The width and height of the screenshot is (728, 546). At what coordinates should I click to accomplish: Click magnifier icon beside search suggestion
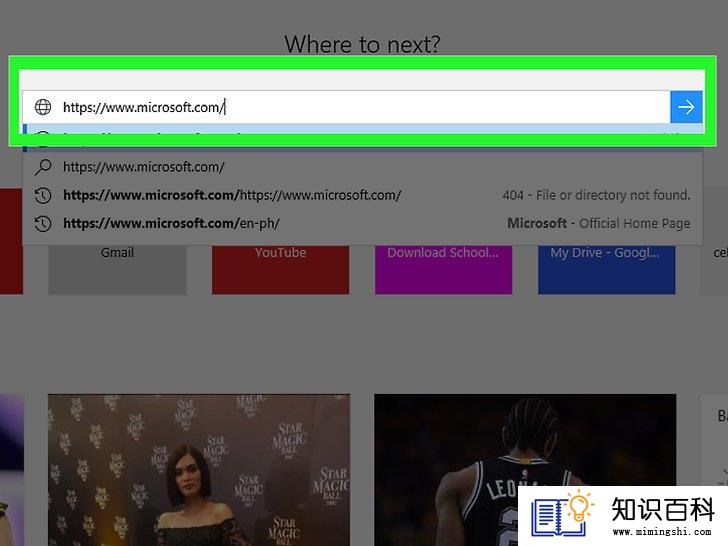click(x=43, y=167)
